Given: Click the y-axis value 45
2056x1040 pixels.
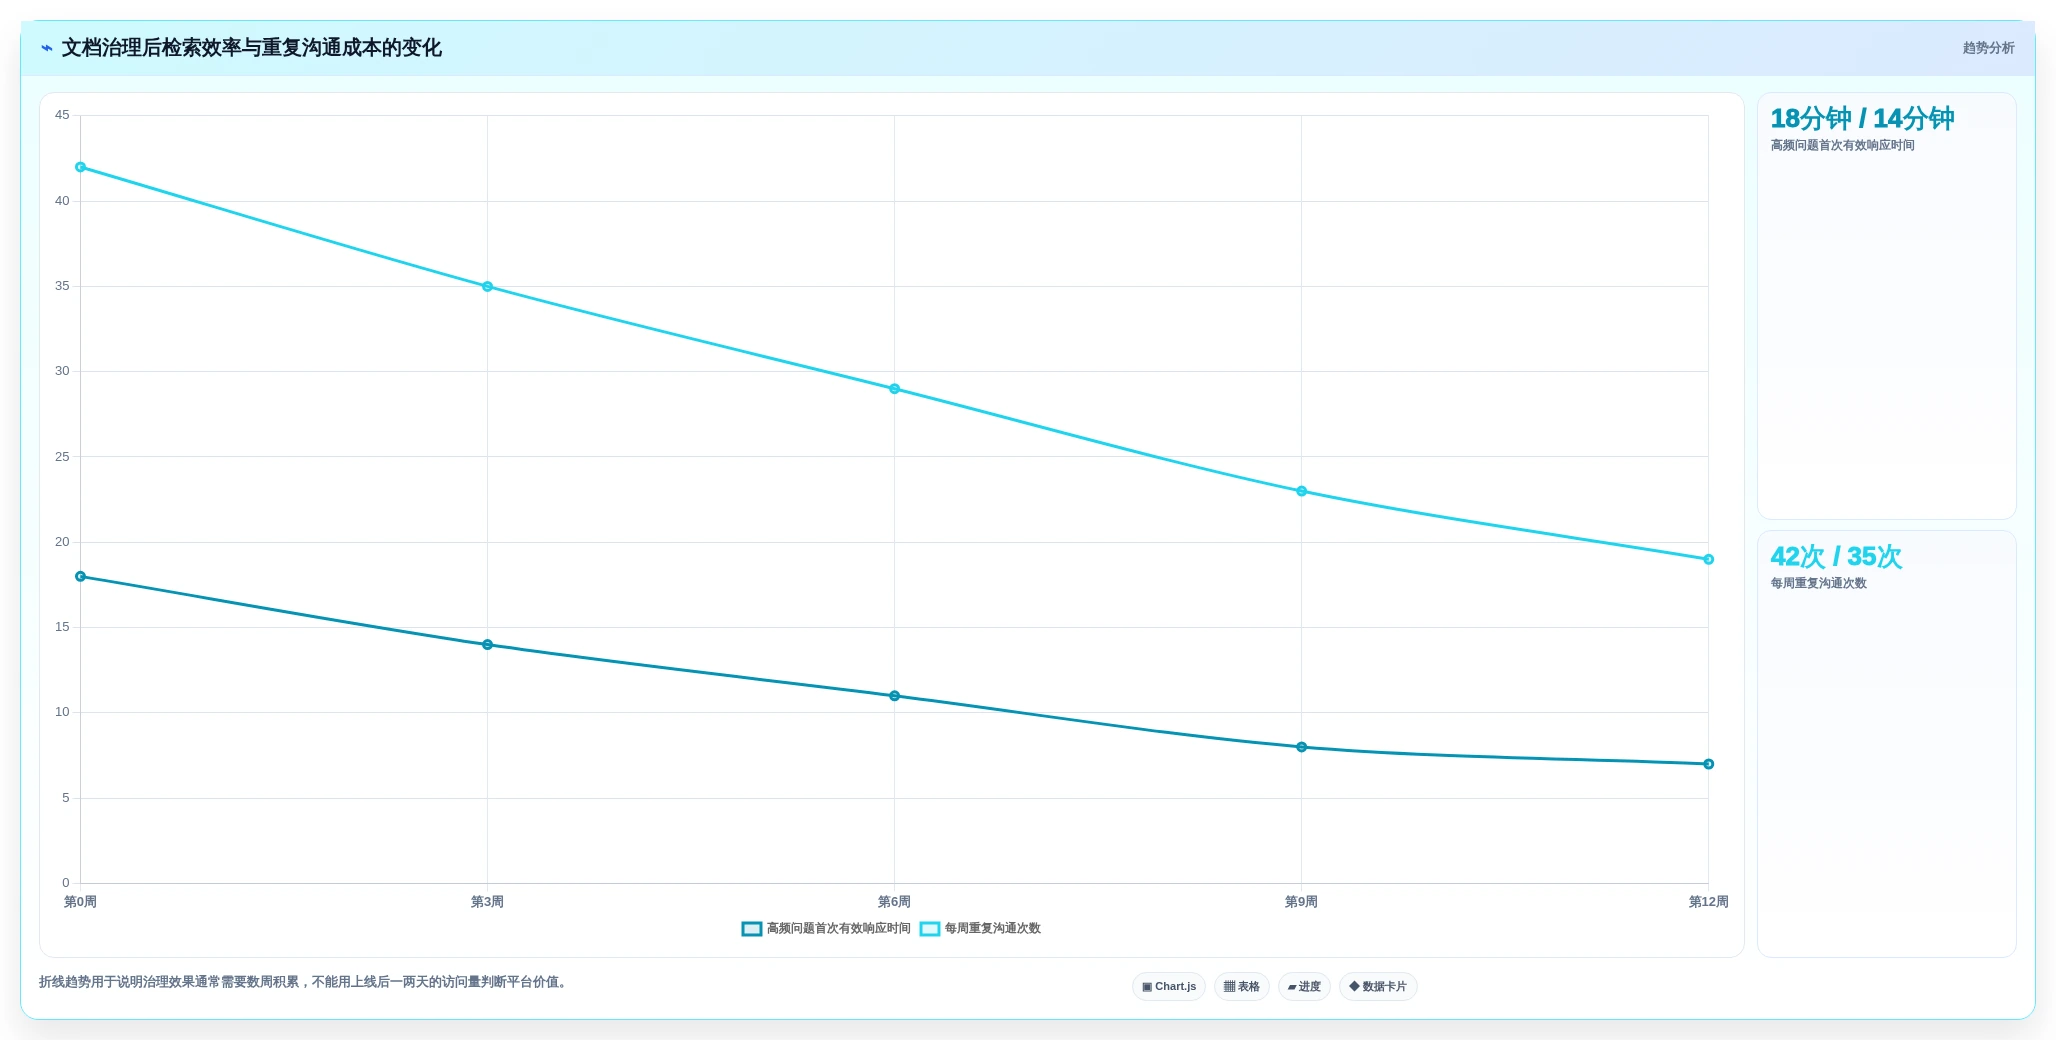Looking at the screenshot, I should coord(62,115).
